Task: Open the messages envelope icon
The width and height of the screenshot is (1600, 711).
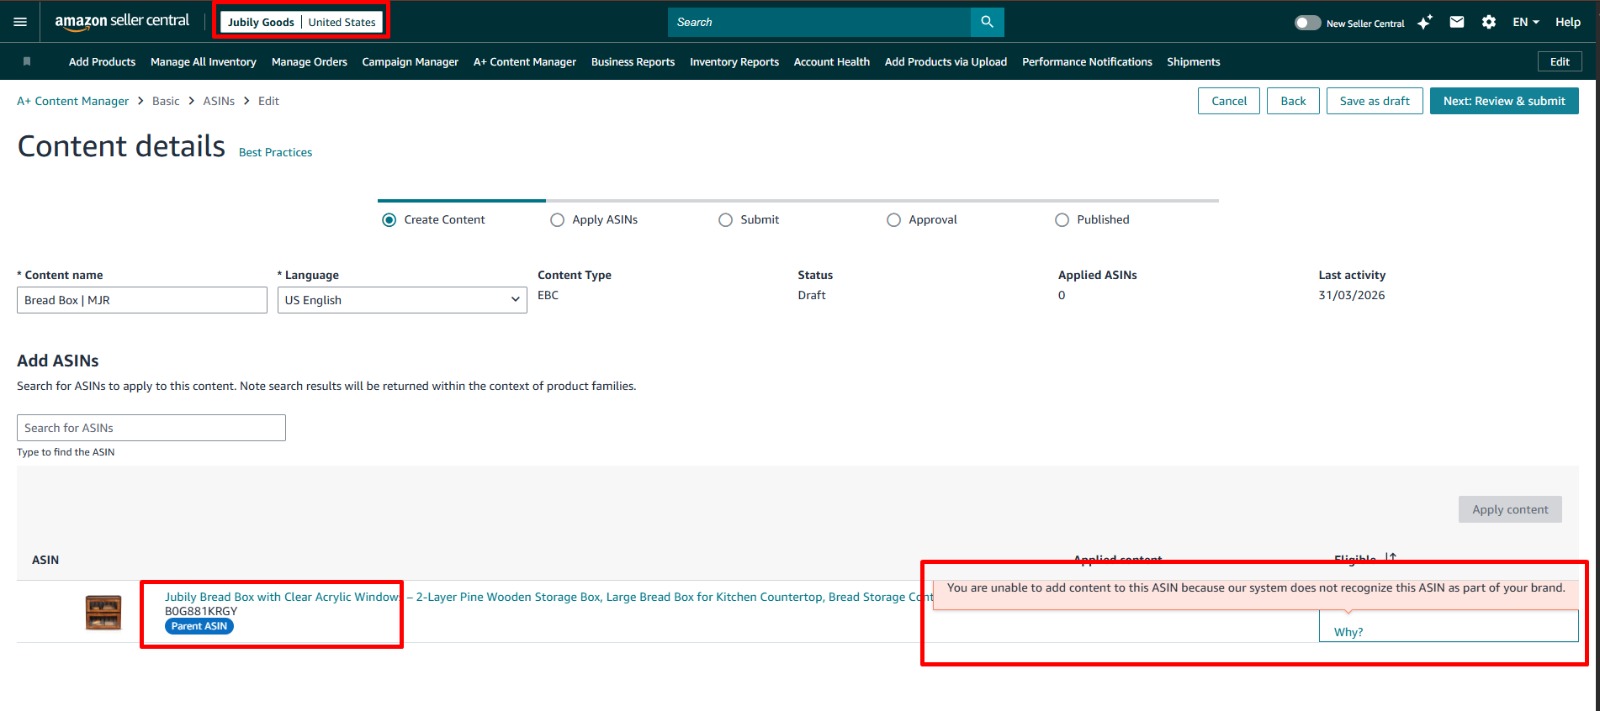Action: click(1457, 22)
